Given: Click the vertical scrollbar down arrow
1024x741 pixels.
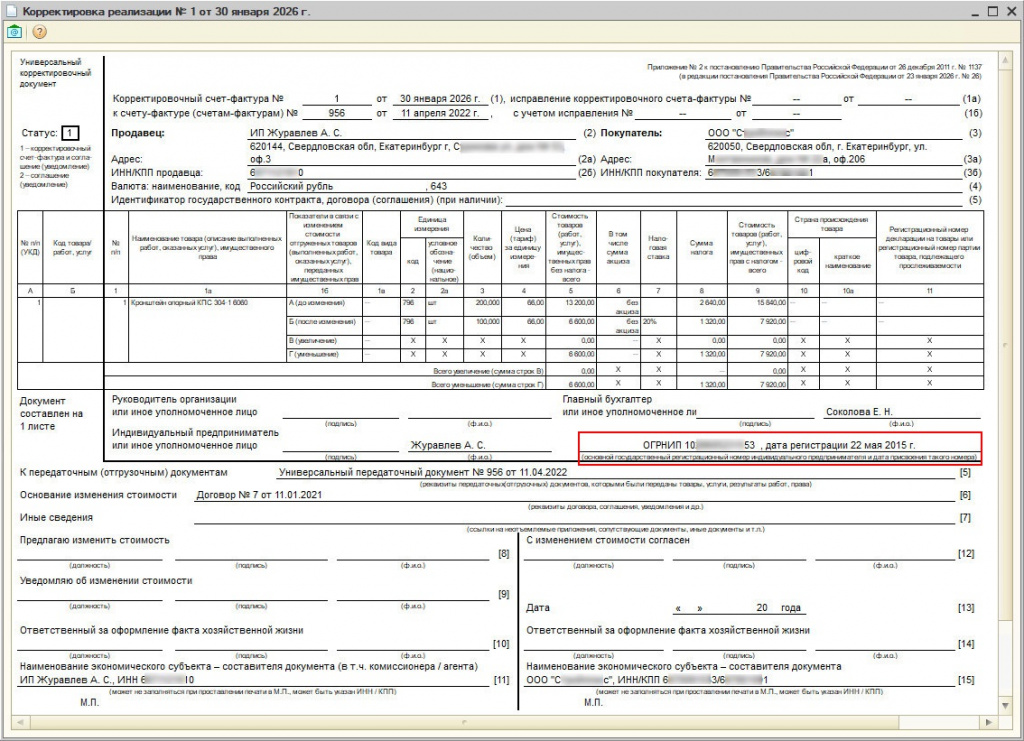Looking at the screenshot, I should point(1006,706).
